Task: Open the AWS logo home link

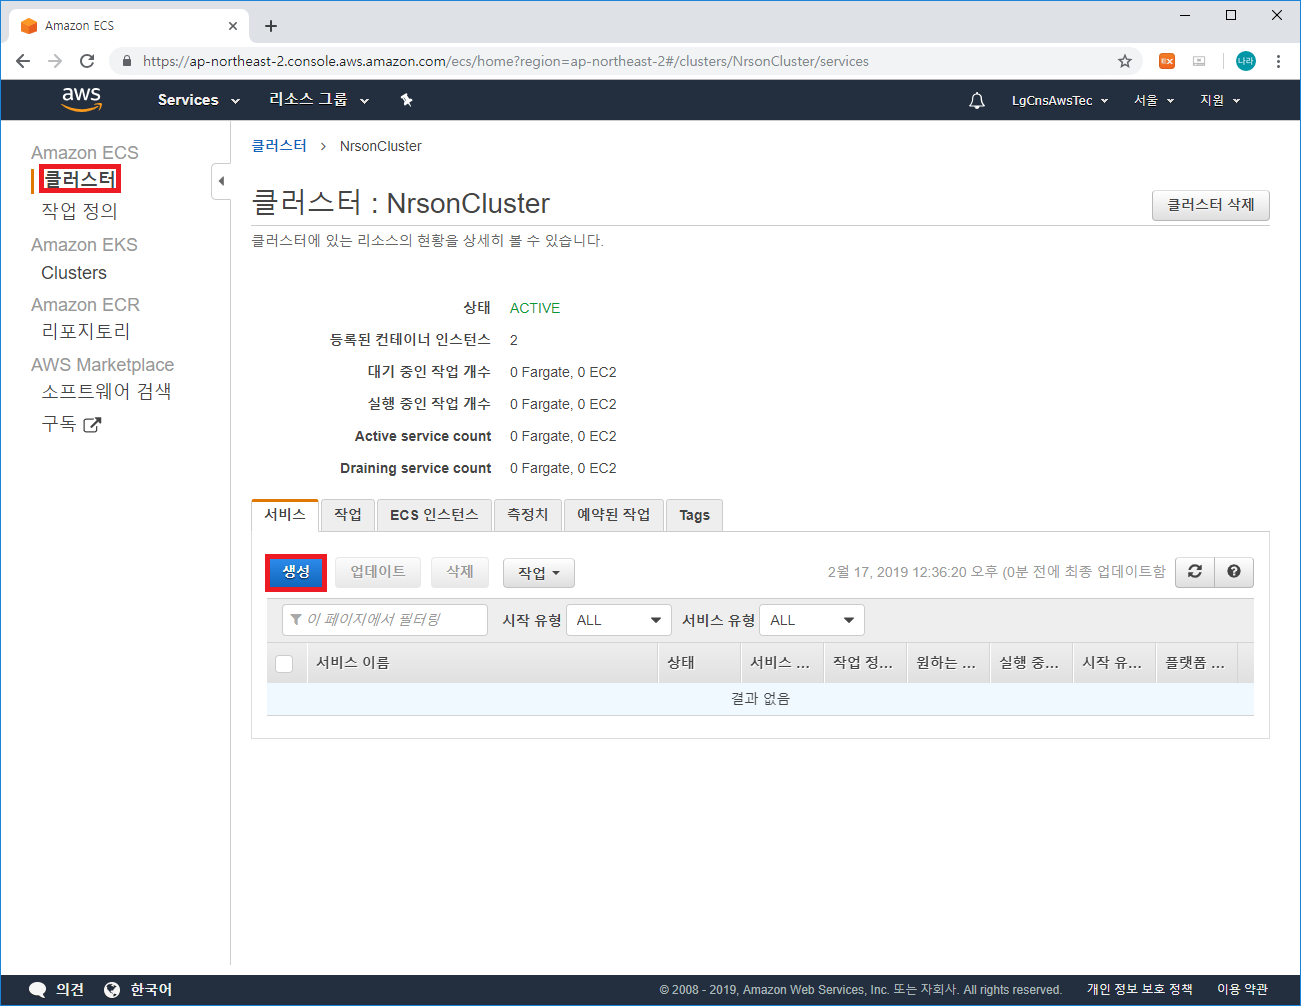Action: (x=81, y=99)
